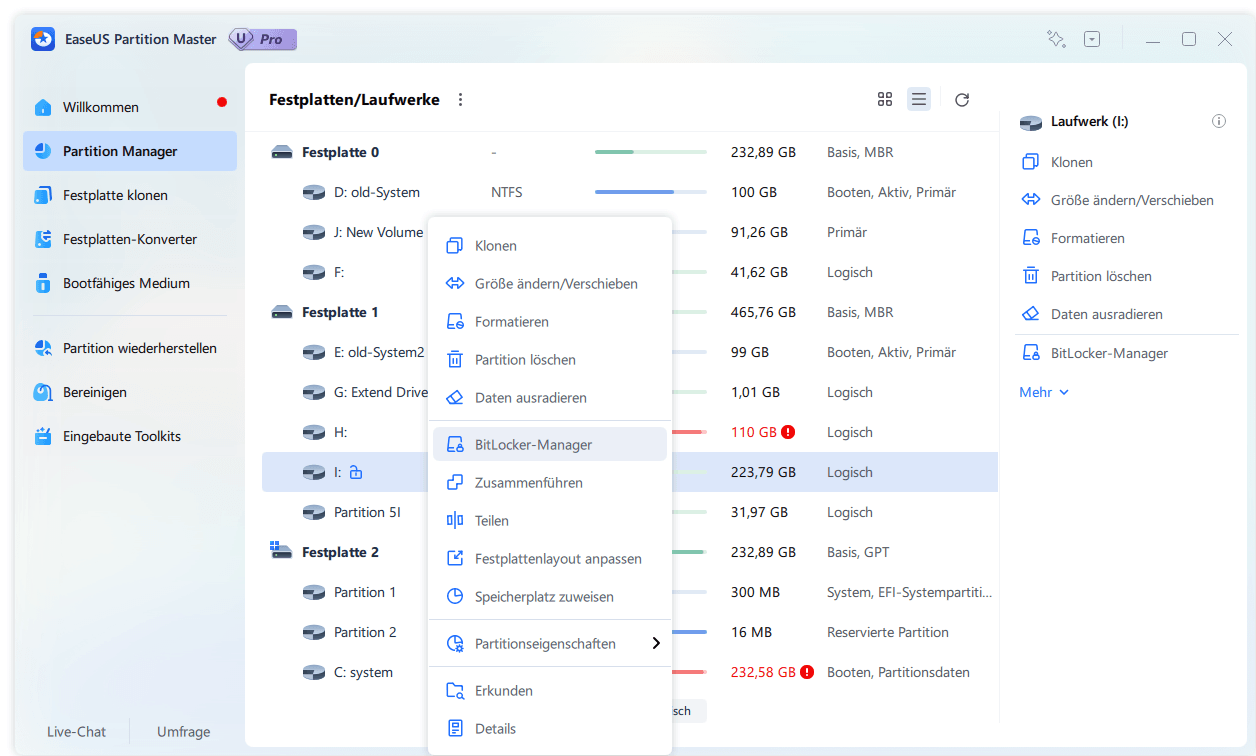The width and height of the screenshot is (1256, 756).
Task: Open the title bar dropdown box icon
Action: click(1092, 39)
